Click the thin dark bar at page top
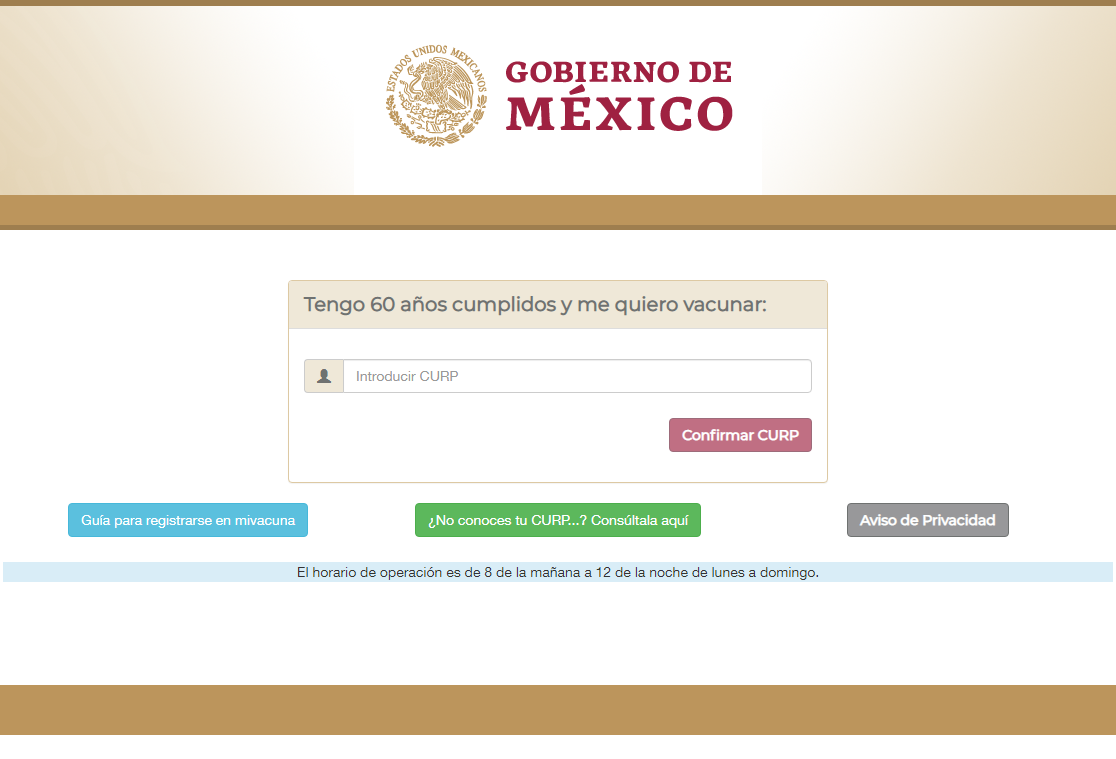The width and height of the screenshot is (1116, 759). (558, 3)
